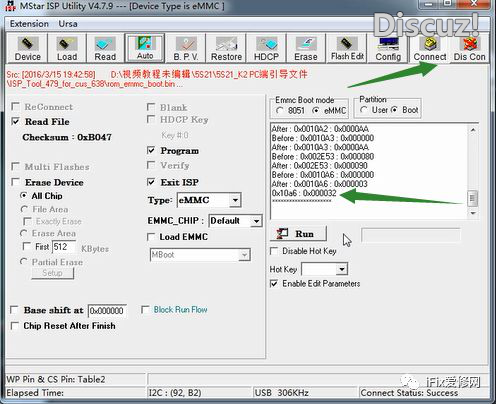496x404 pixels.
Task: Select the Read toolbar icon
Action: [105, 48]
